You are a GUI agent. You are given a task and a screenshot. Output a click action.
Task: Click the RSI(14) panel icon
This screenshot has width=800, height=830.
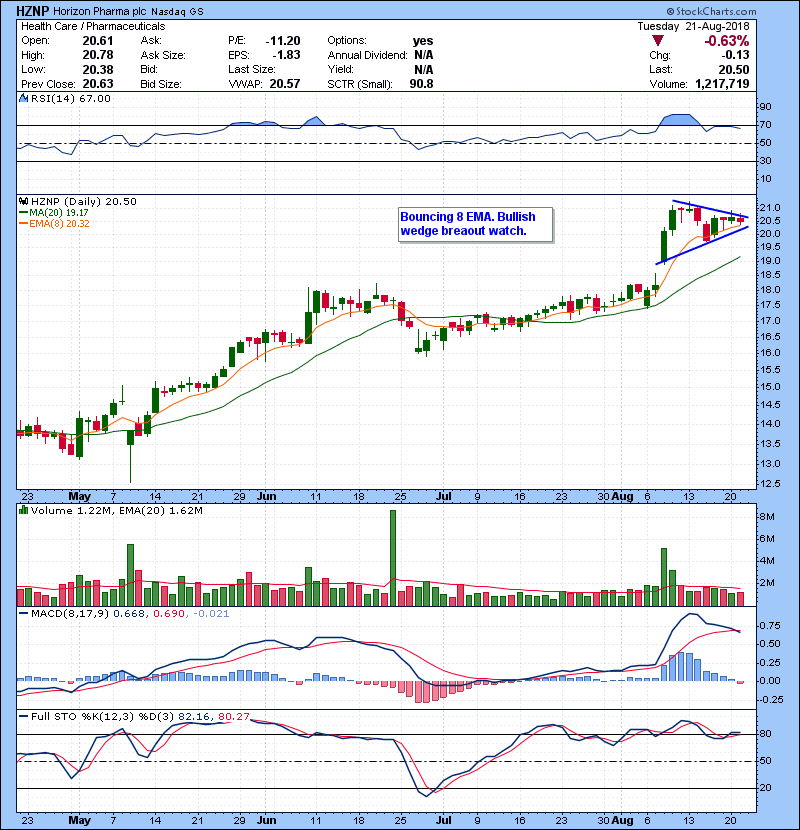[x=23, y=98]
